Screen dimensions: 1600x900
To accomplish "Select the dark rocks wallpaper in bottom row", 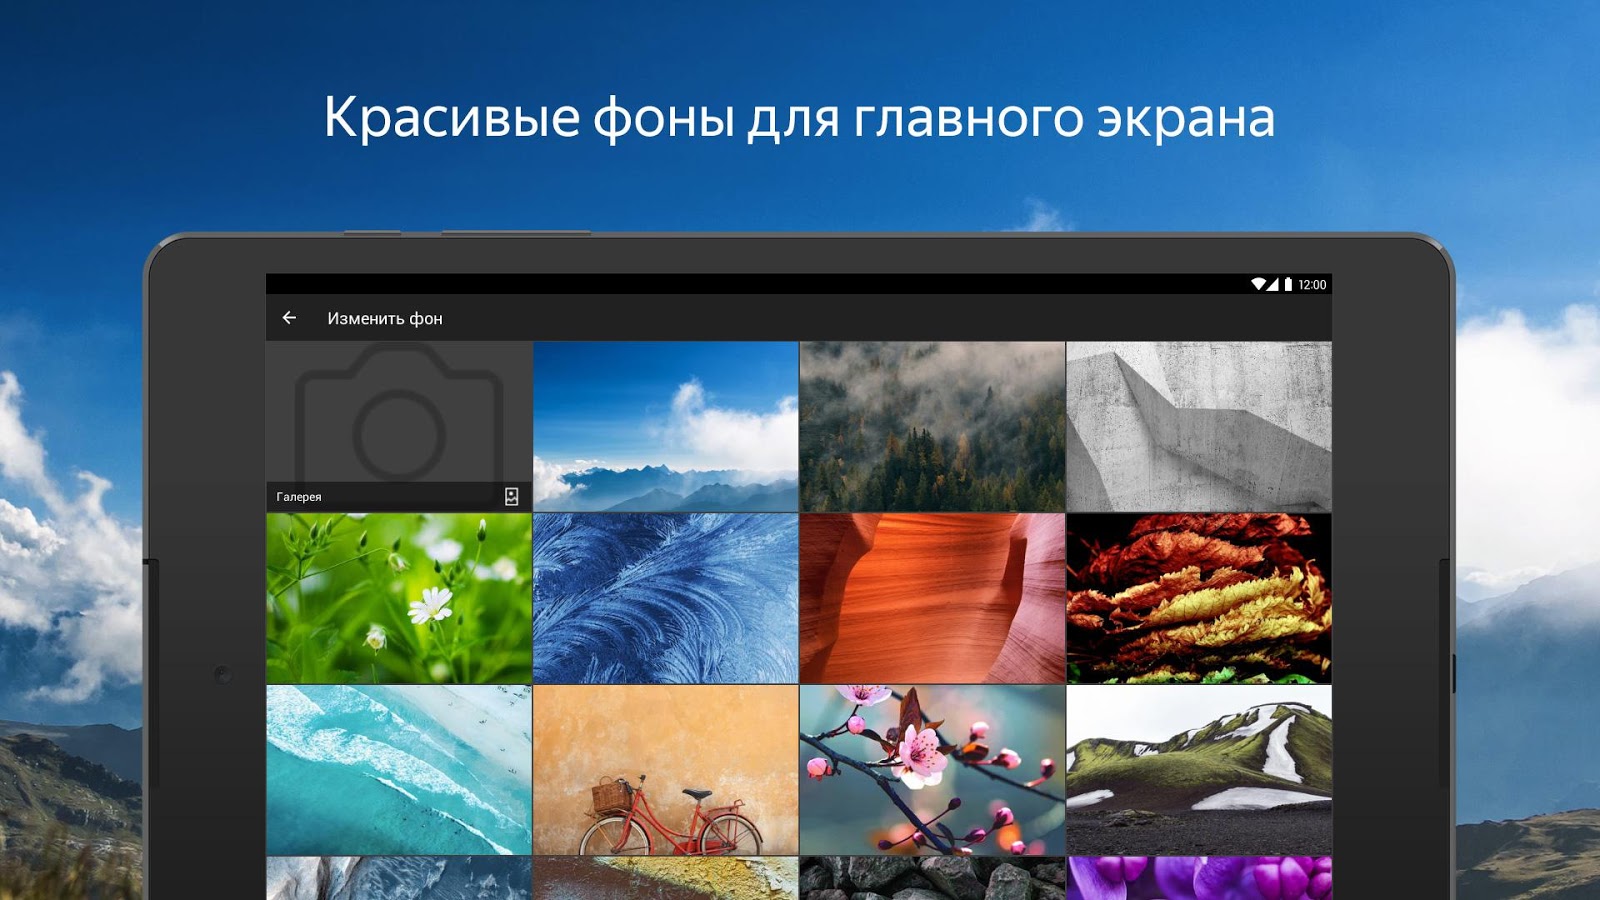I will (x=933, y=878).
